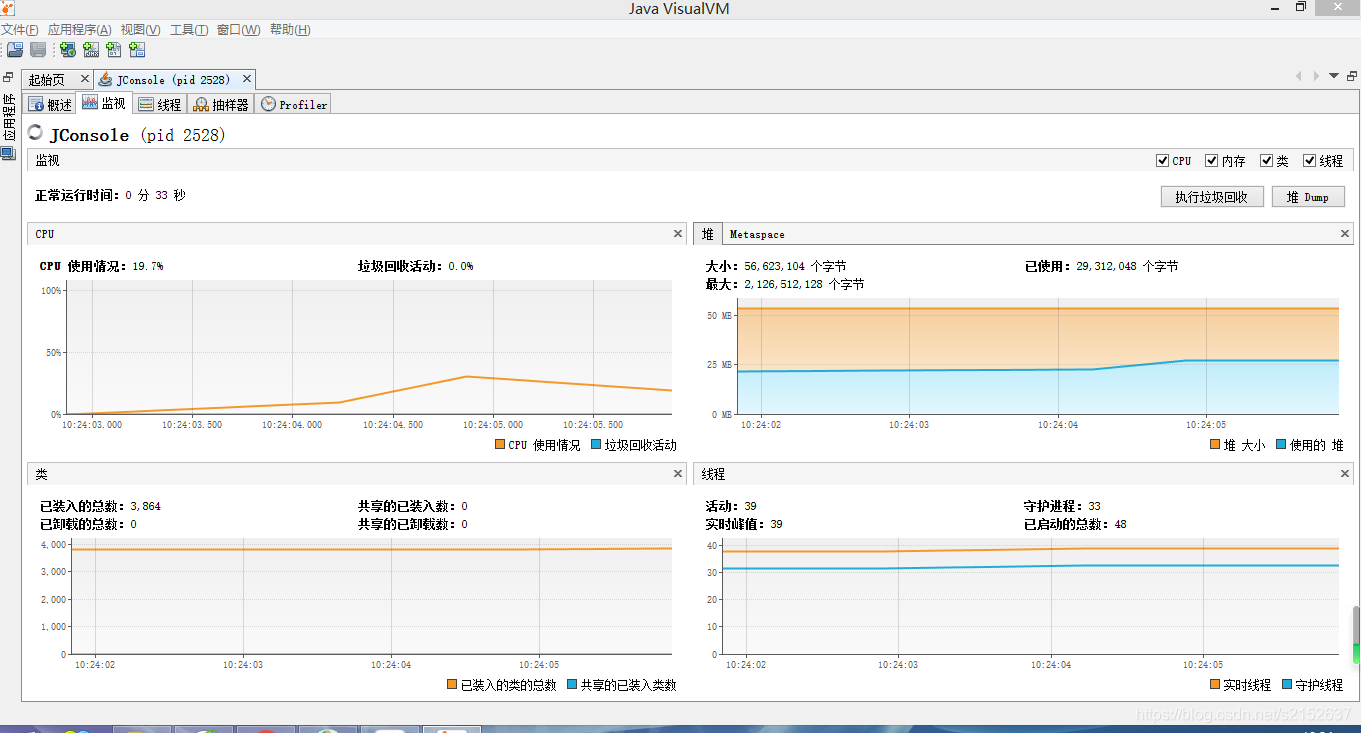
Task: Click the Load snapshot toolbar icon
Action: click(14, 50)
